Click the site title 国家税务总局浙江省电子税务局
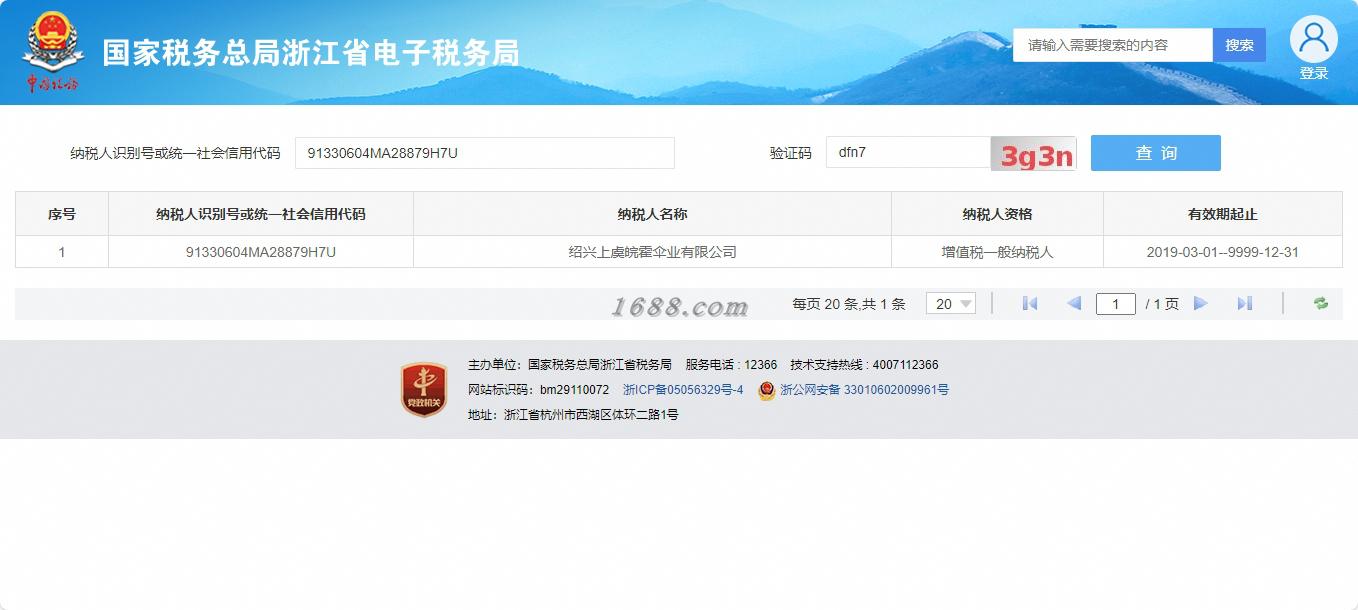 point(311,53)
